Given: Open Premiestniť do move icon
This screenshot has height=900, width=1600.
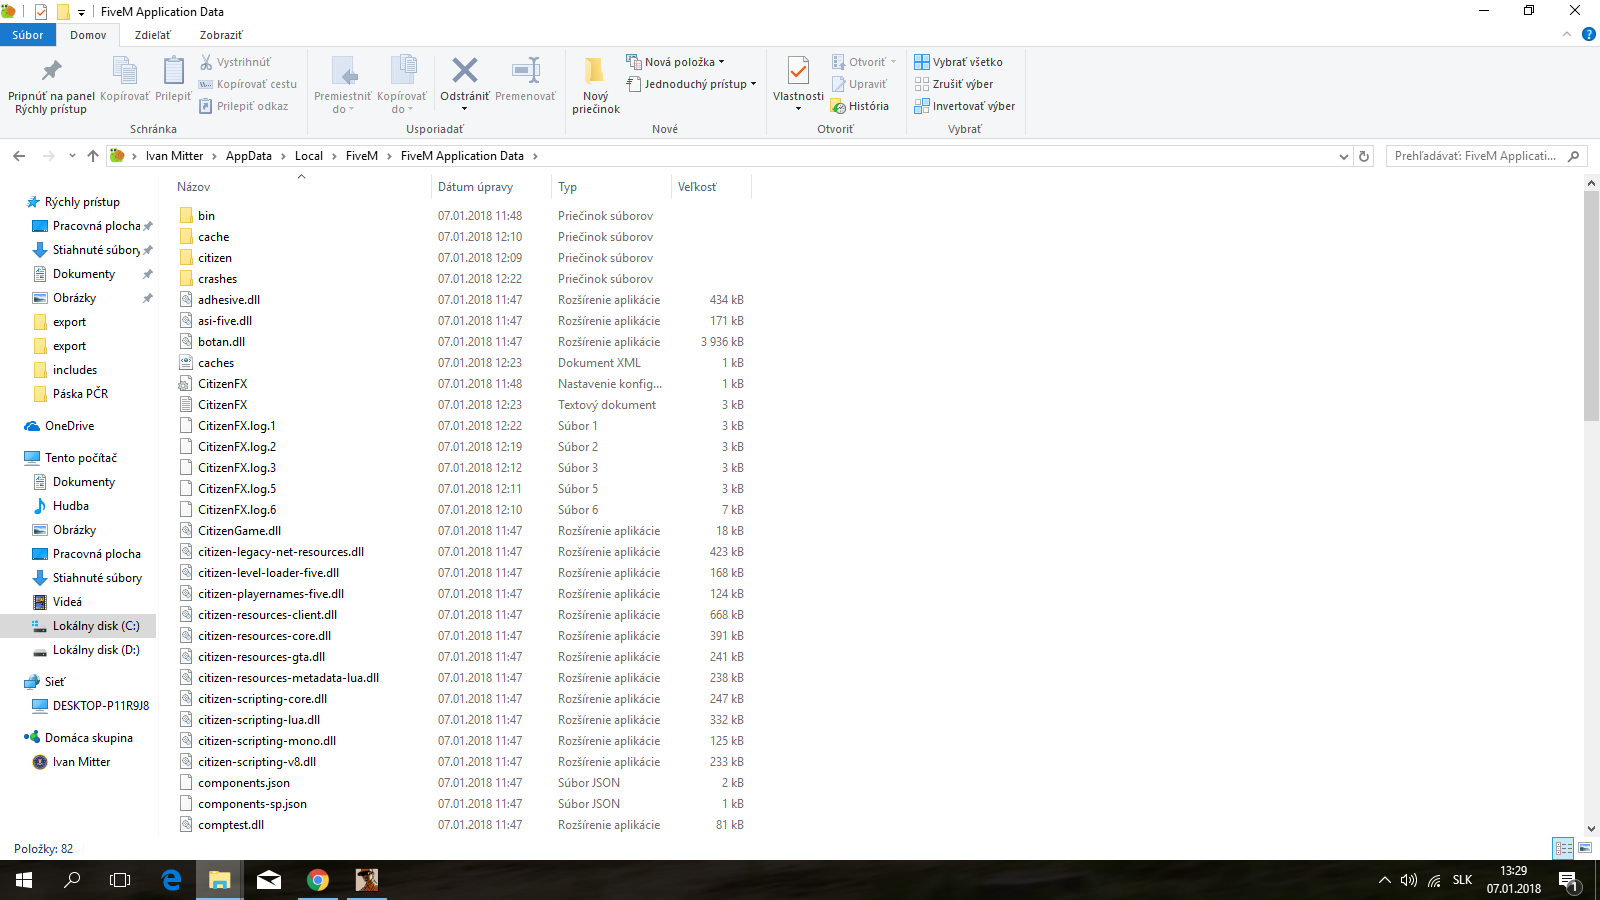Looking at the screenshot, I should point(343,71).
